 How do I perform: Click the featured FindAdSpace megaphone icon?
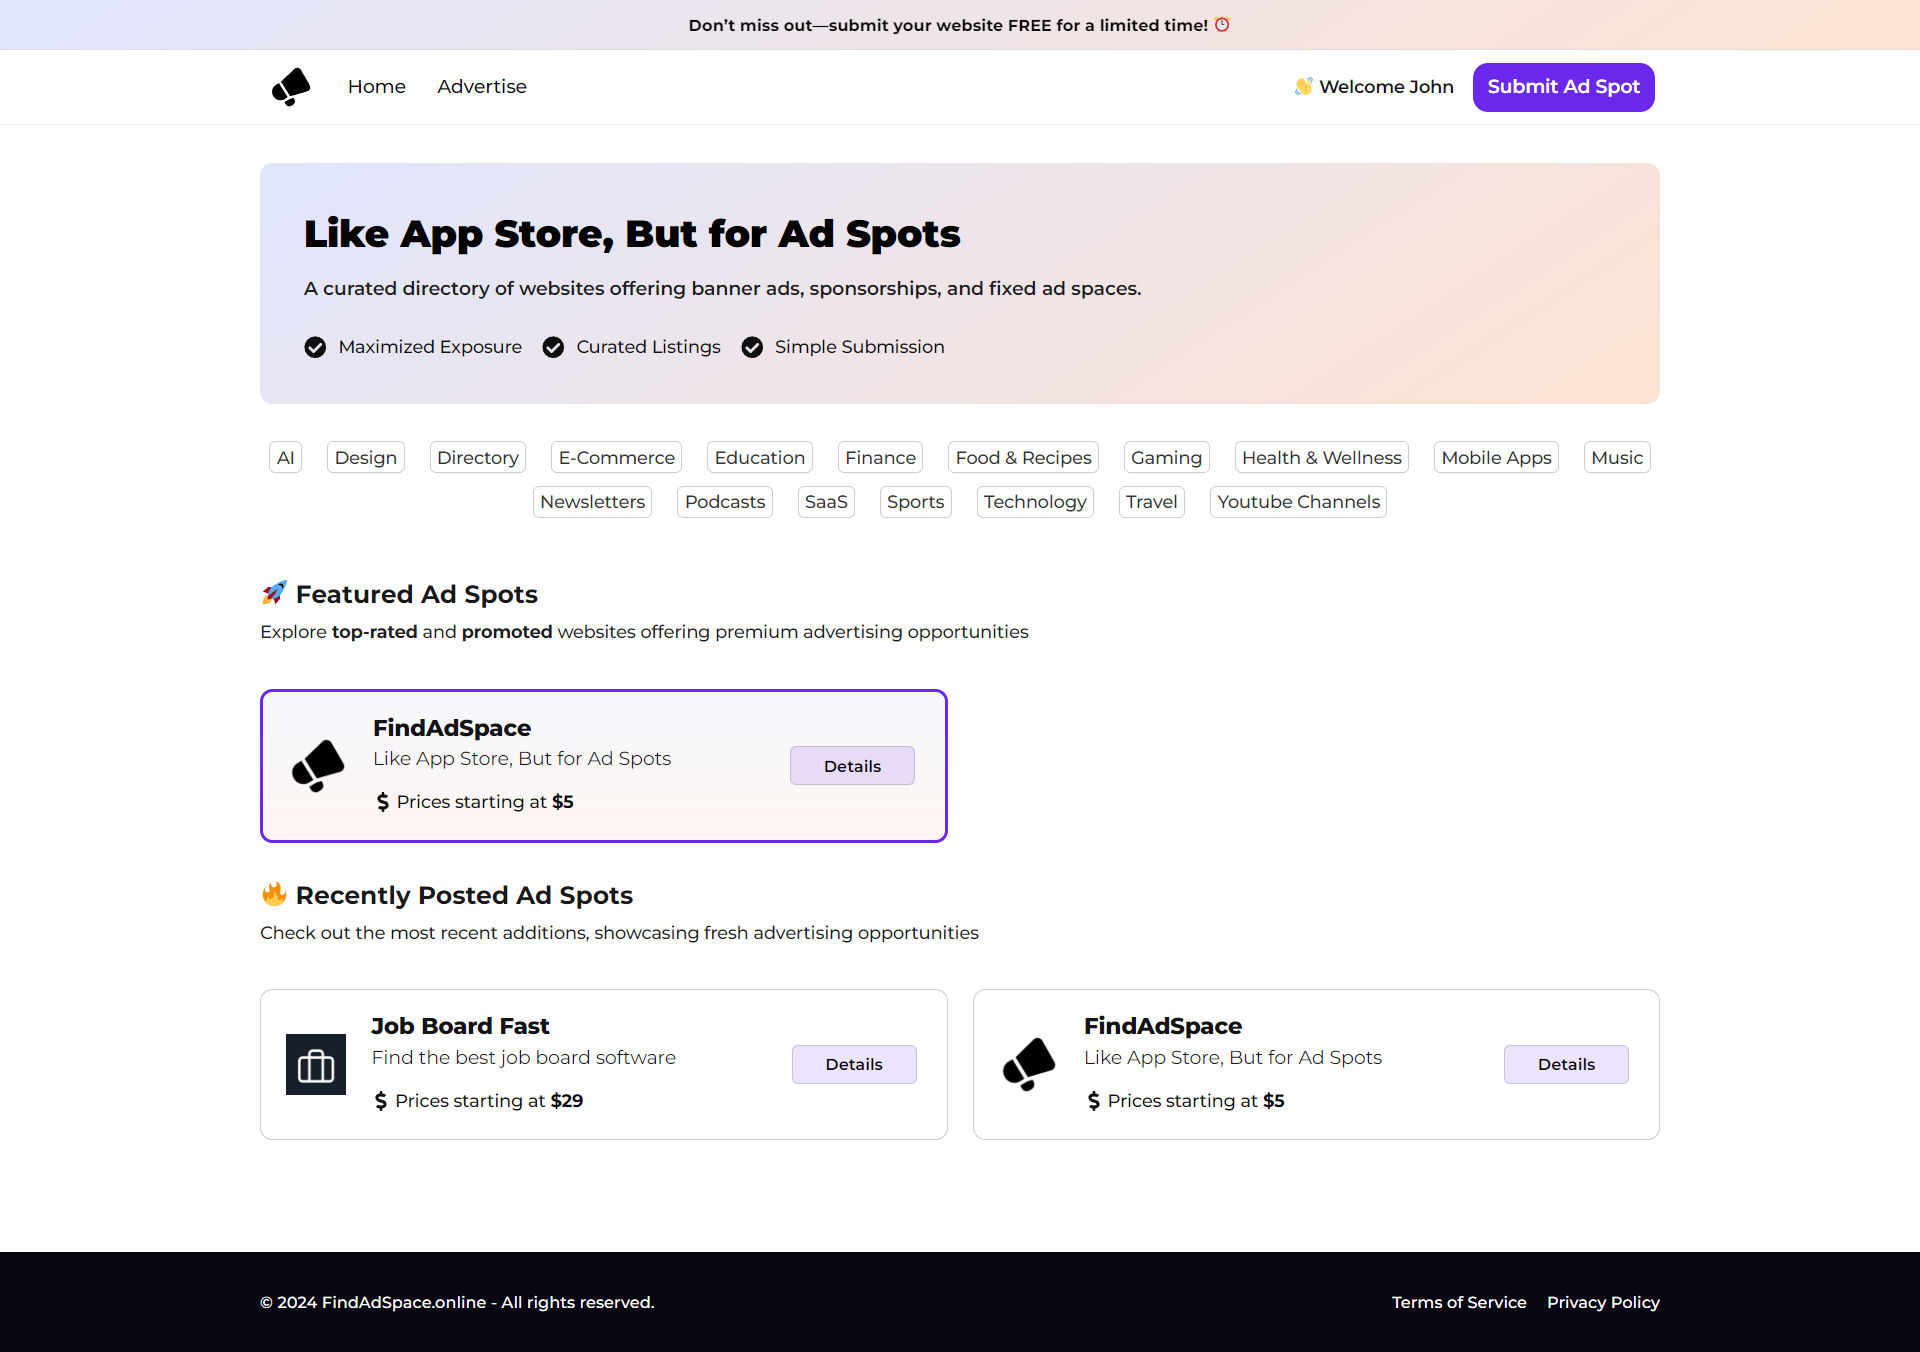(318, 766)
